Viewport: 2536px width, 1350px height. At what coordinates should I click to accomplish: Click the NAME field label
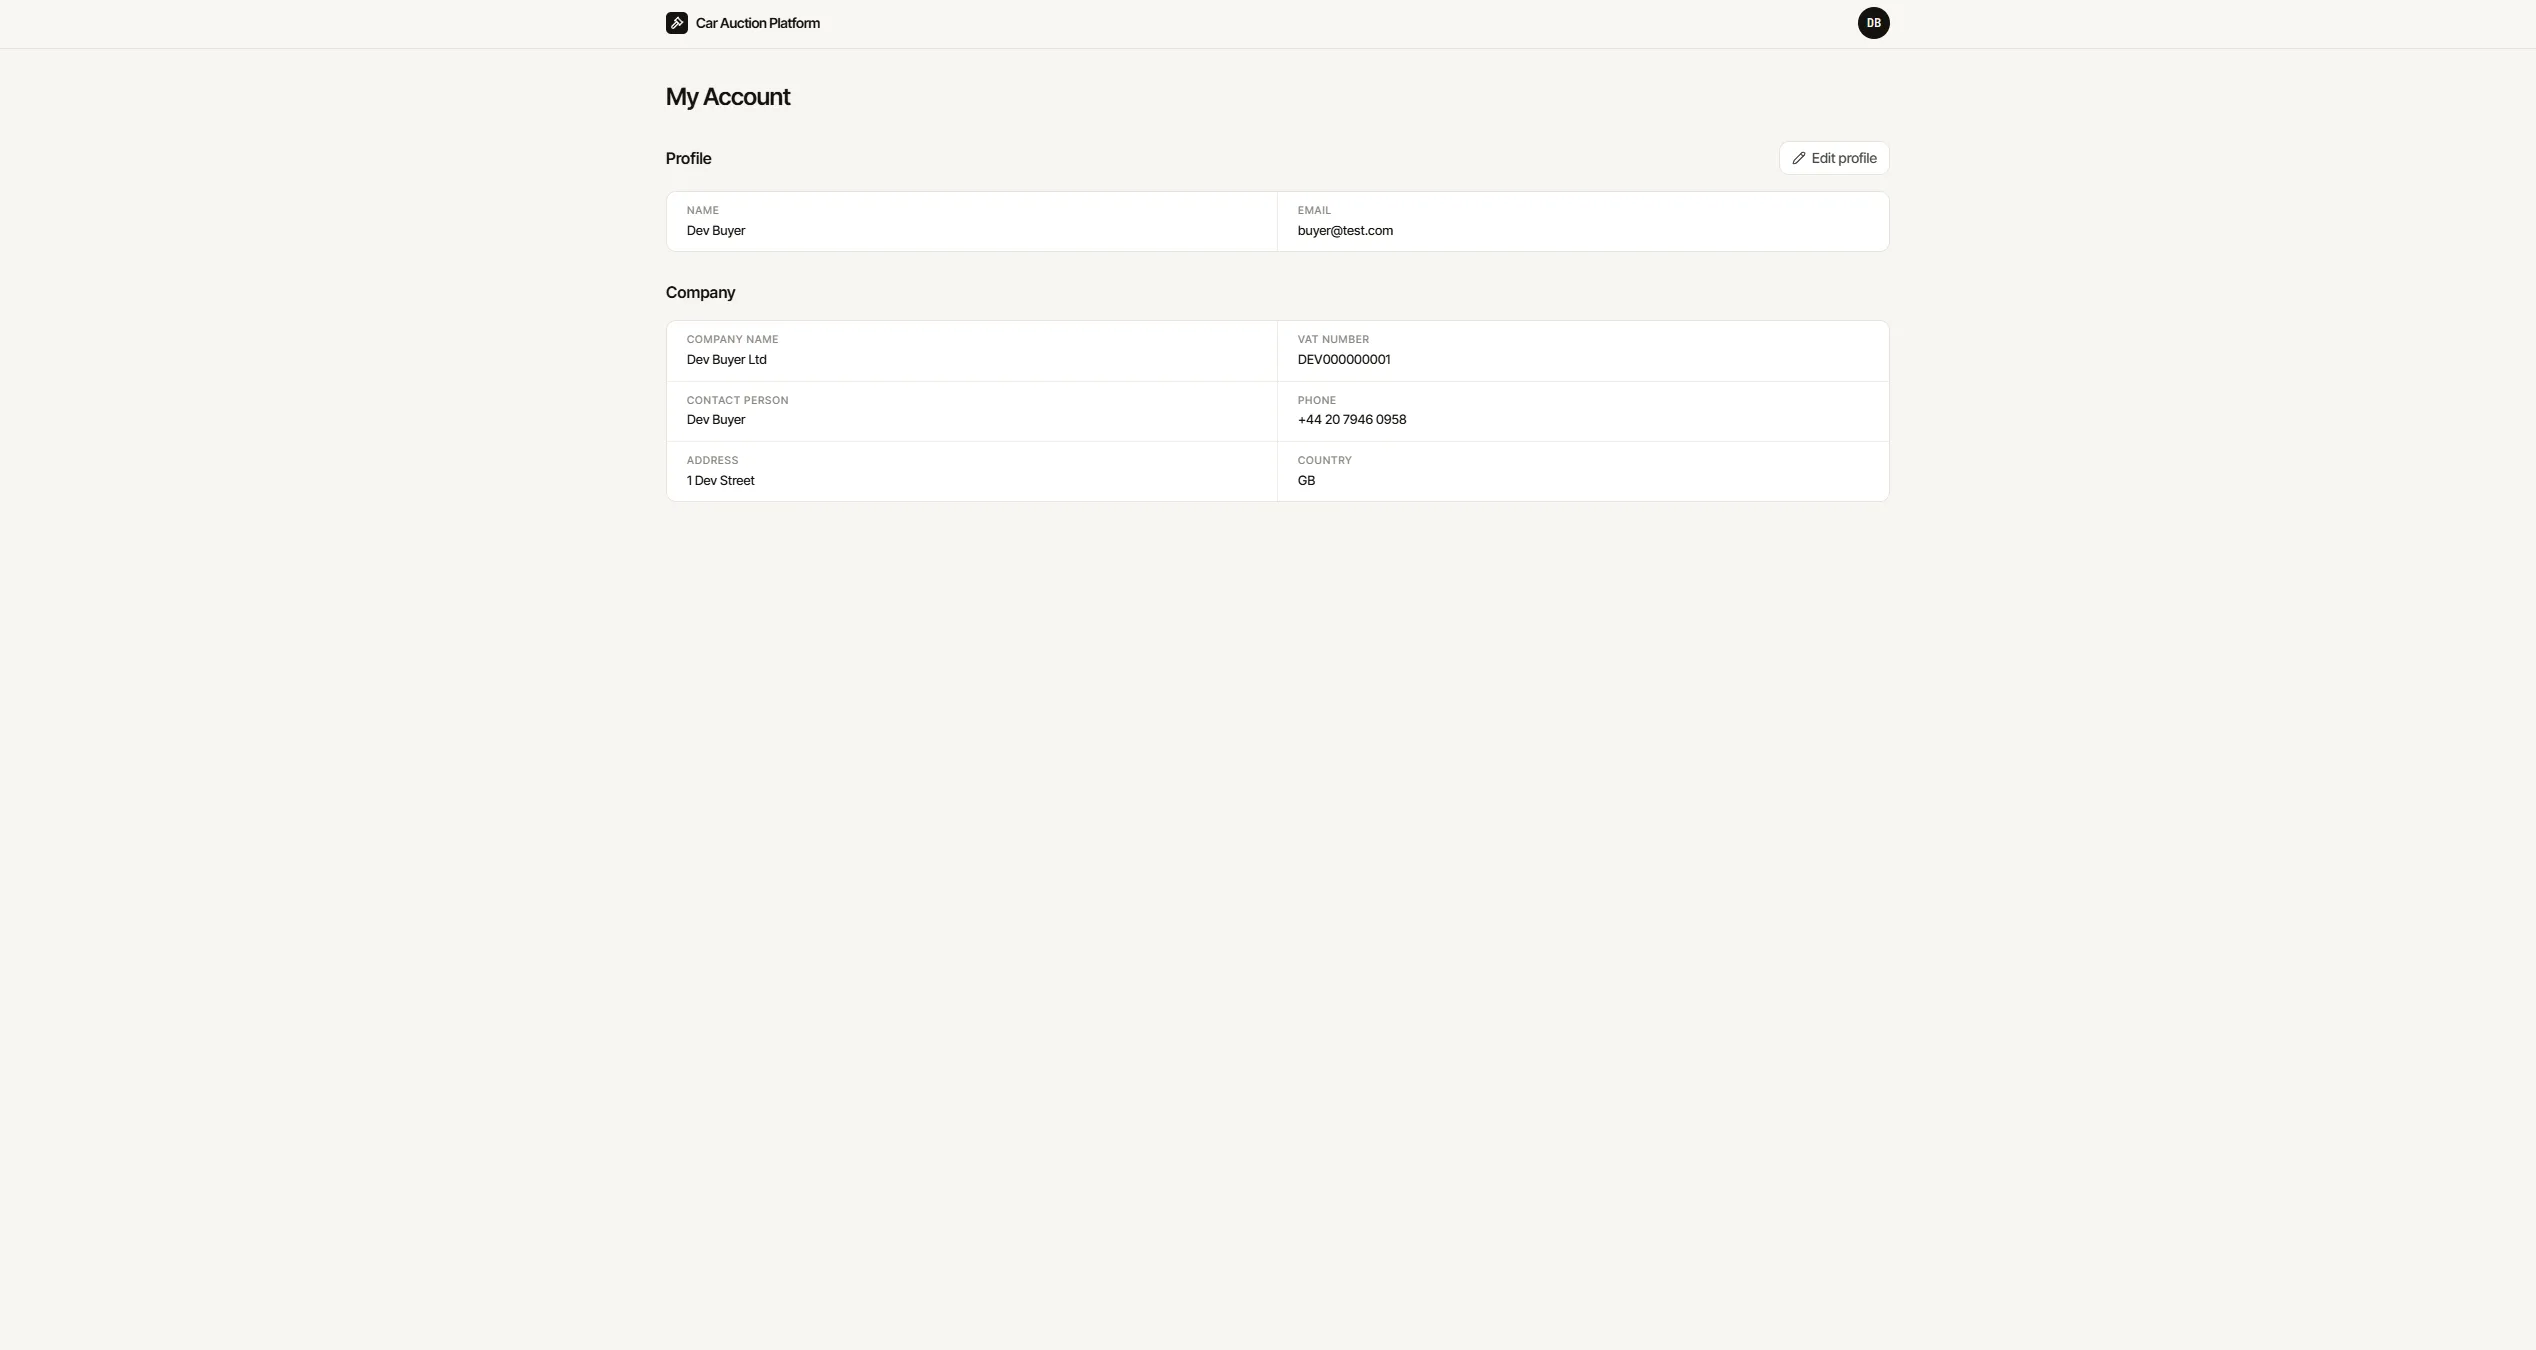tap(703, 210)
